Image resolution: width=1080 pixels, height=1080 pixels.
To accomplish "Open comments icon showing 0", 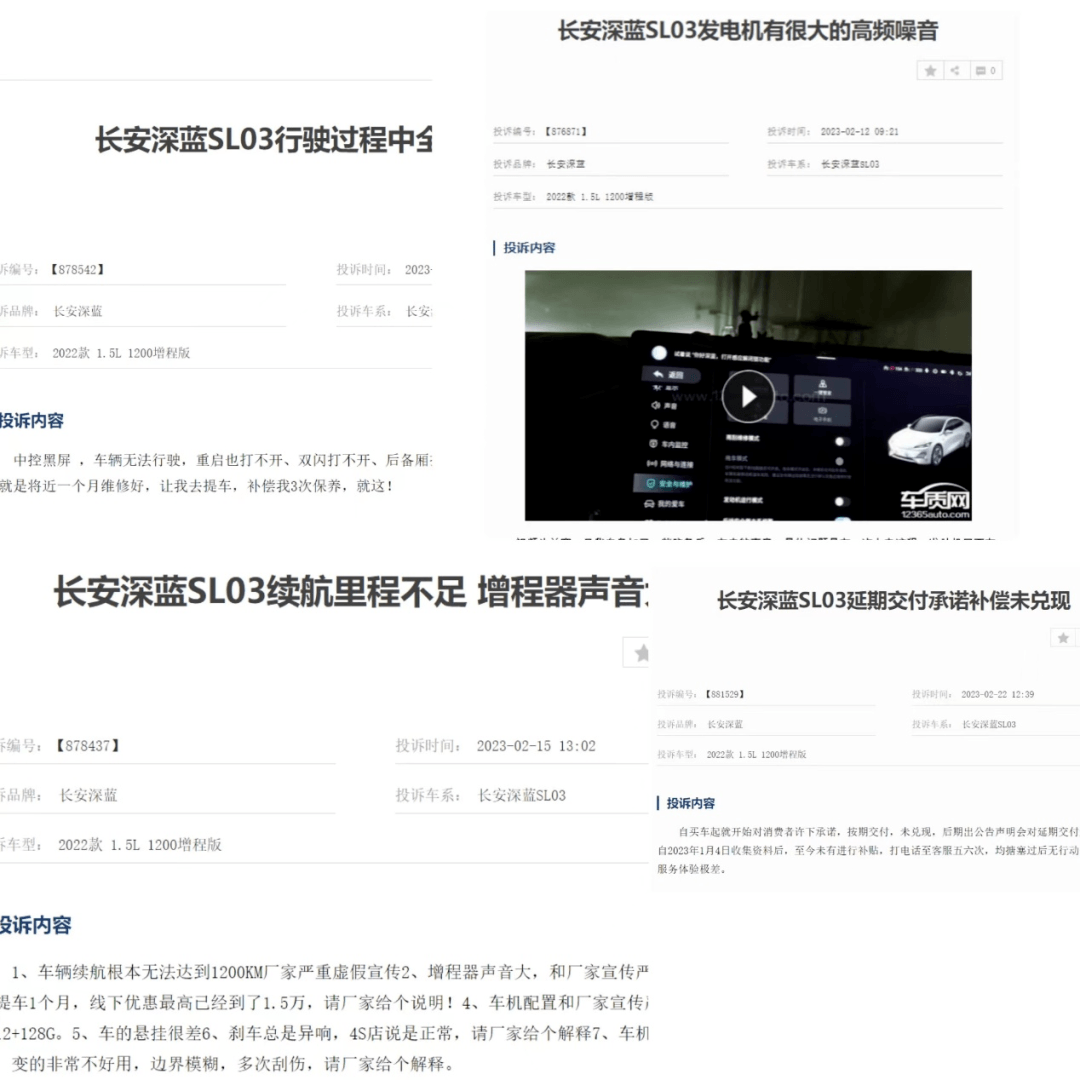I will 986,70.
